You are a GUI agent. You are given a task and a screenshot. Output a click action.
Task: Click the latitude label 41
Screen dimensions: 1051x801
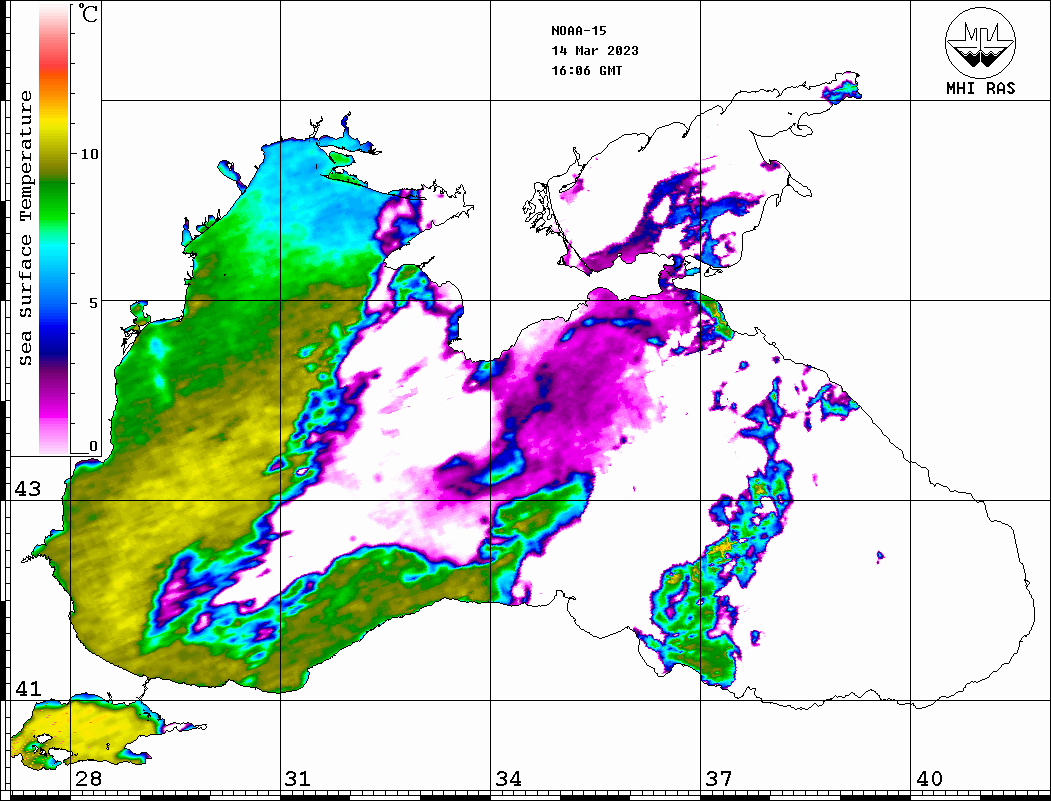28,689
